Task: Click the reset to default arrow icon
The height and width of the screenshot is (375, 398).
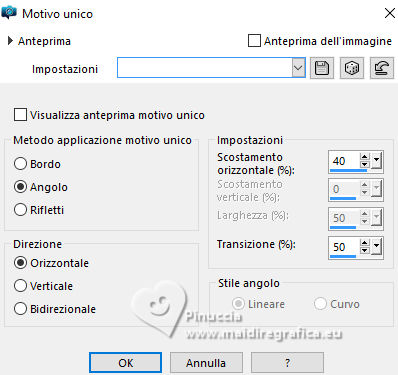Action: coord(382,68)
